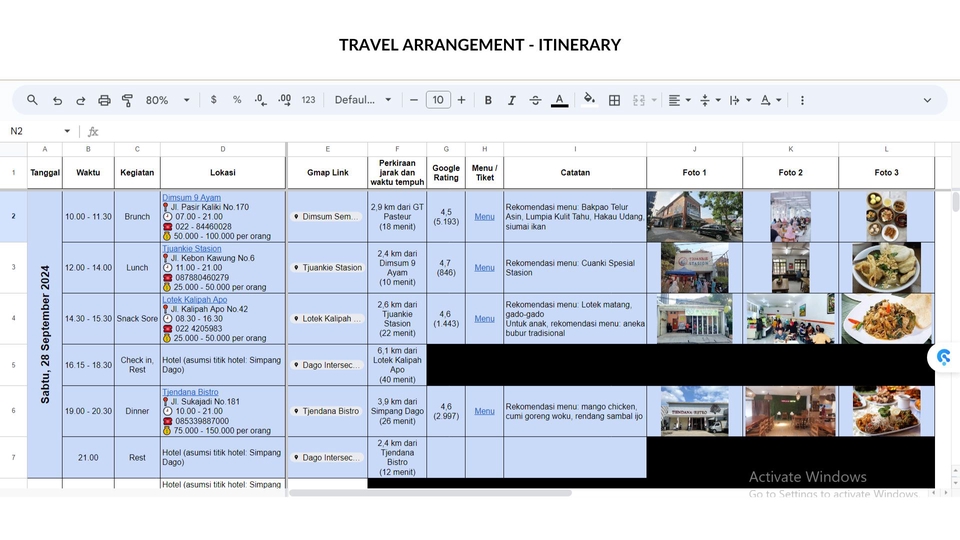The height and width of the screenshot is (540, 960).
Task: Select the 10.00 - 11.30 time cell
Action: click(x=88, y=216)
